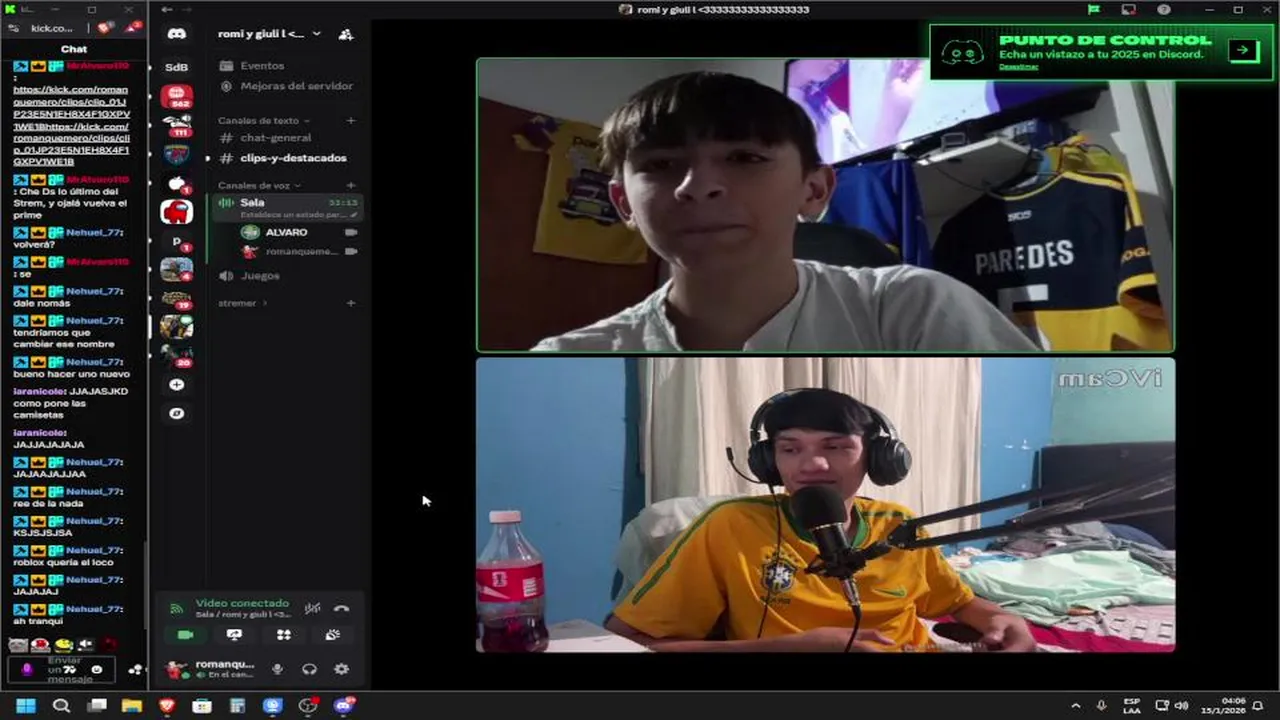The image size is (1280, 720).
Task: Focus the iVCam webcam video tile
Action: pyautogui.click(x=825, y=505)
